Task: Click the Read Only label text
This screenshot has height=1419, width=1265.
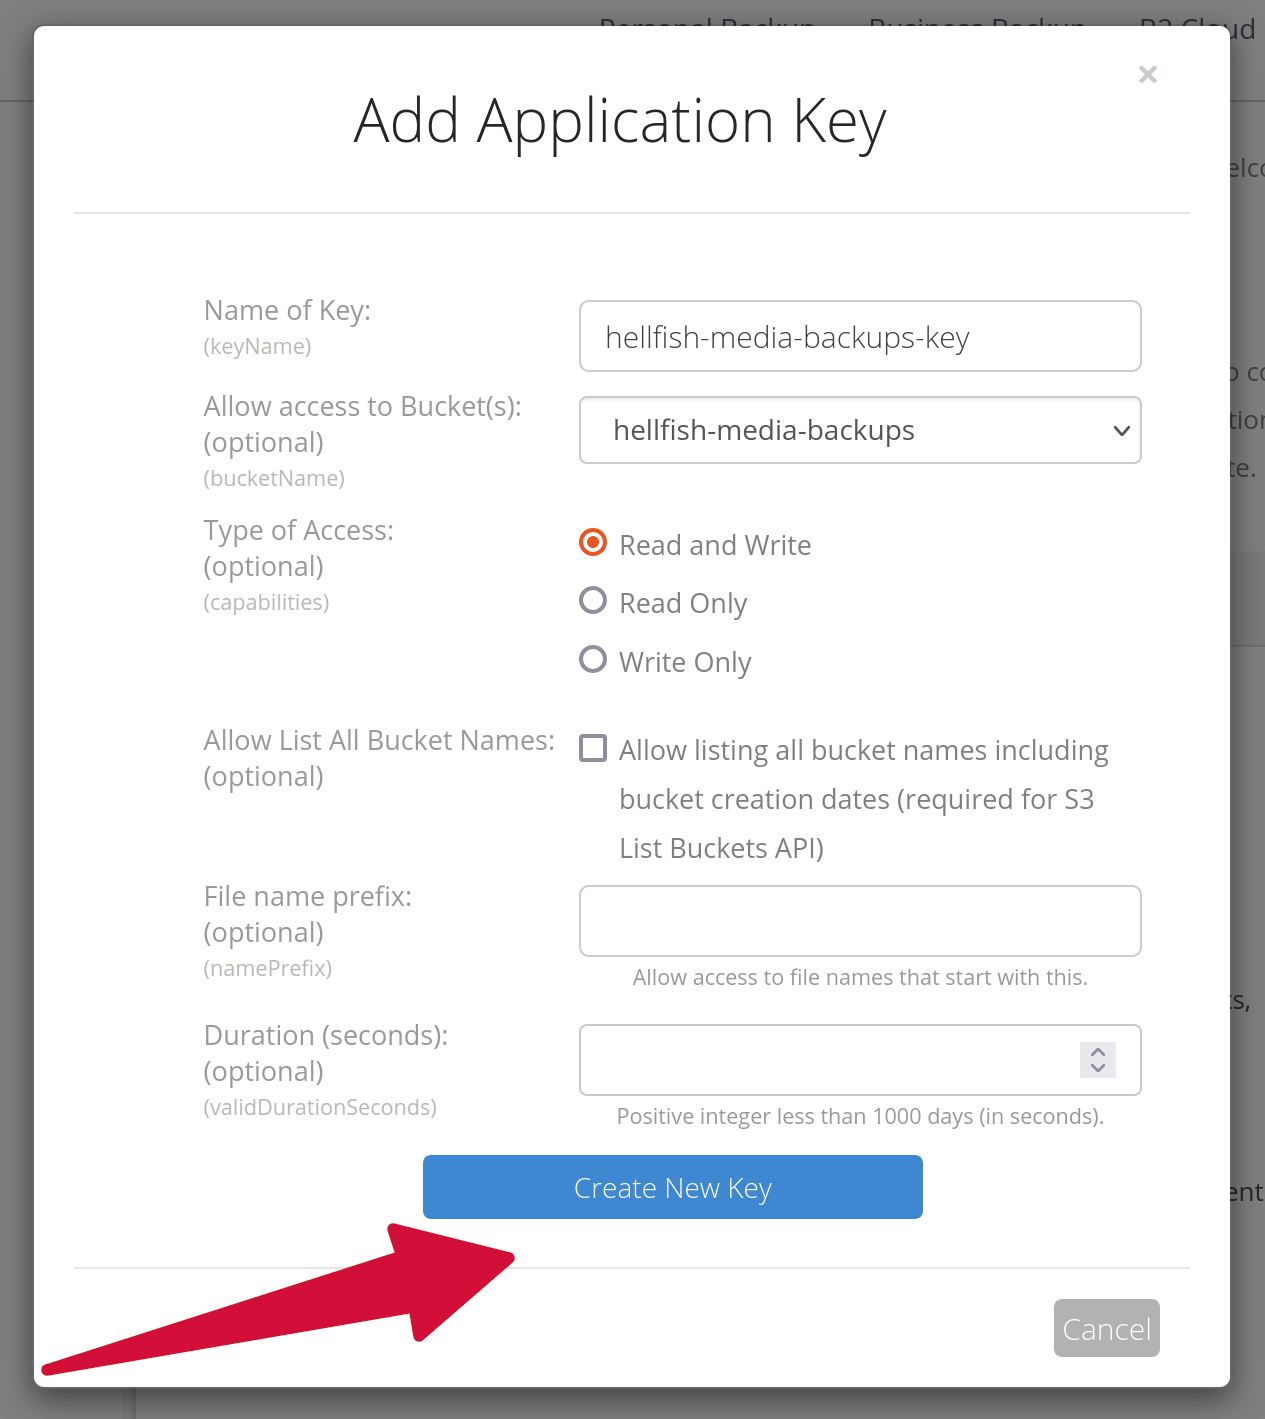Action: [x=683, y=603]
